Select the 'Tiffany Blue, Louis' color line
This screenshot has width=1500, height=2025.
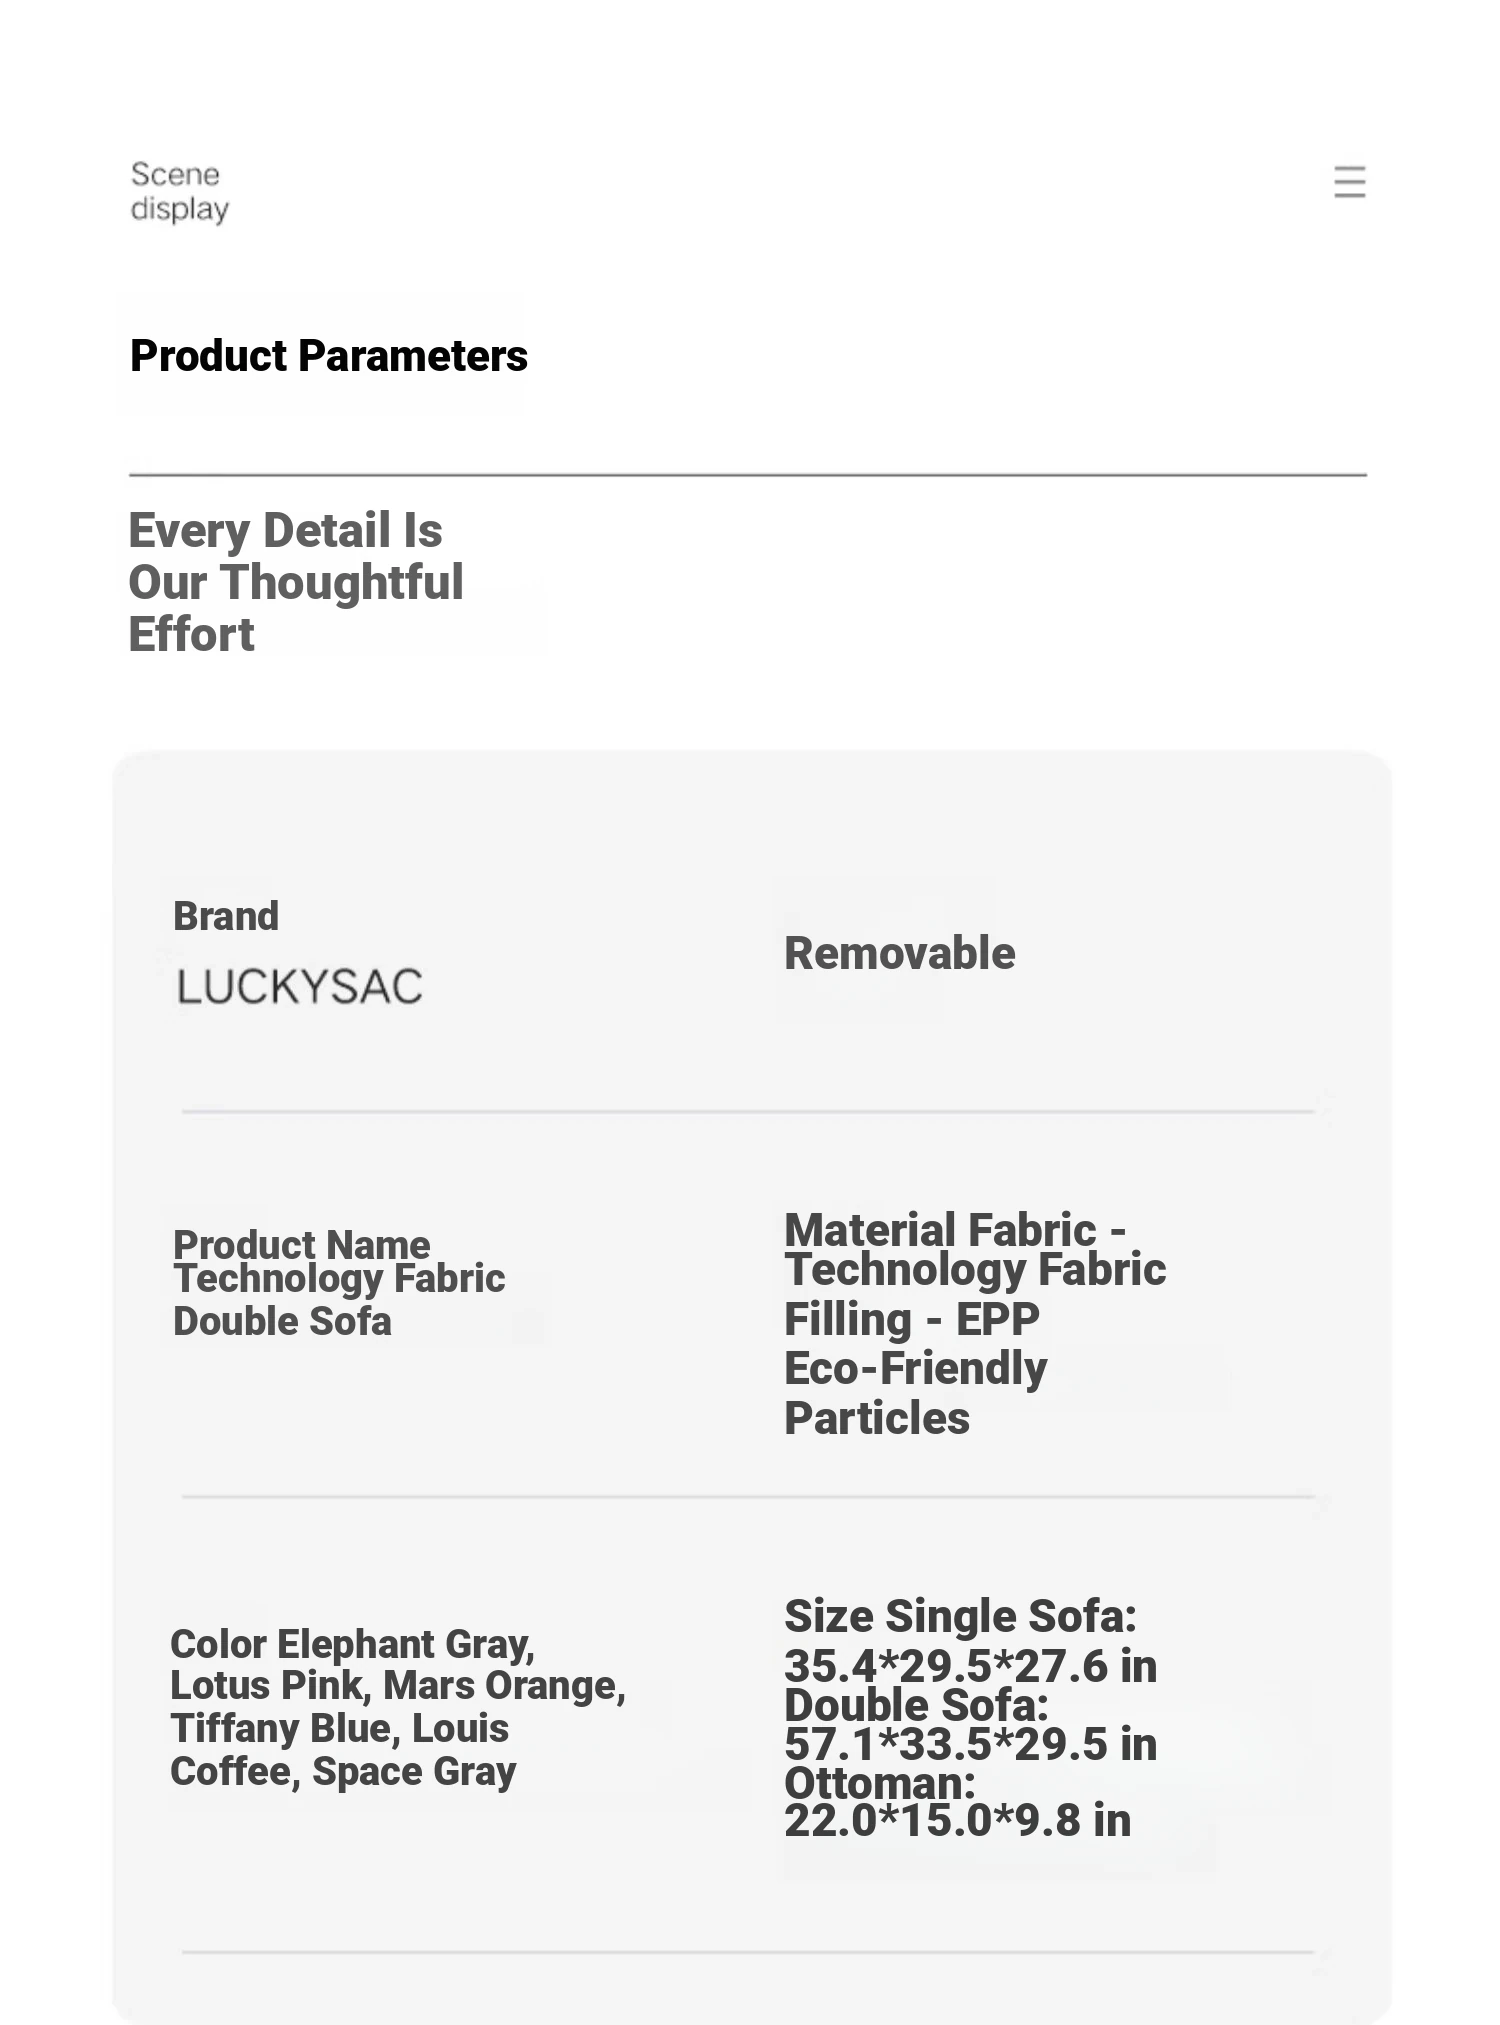pos(339,1728)
